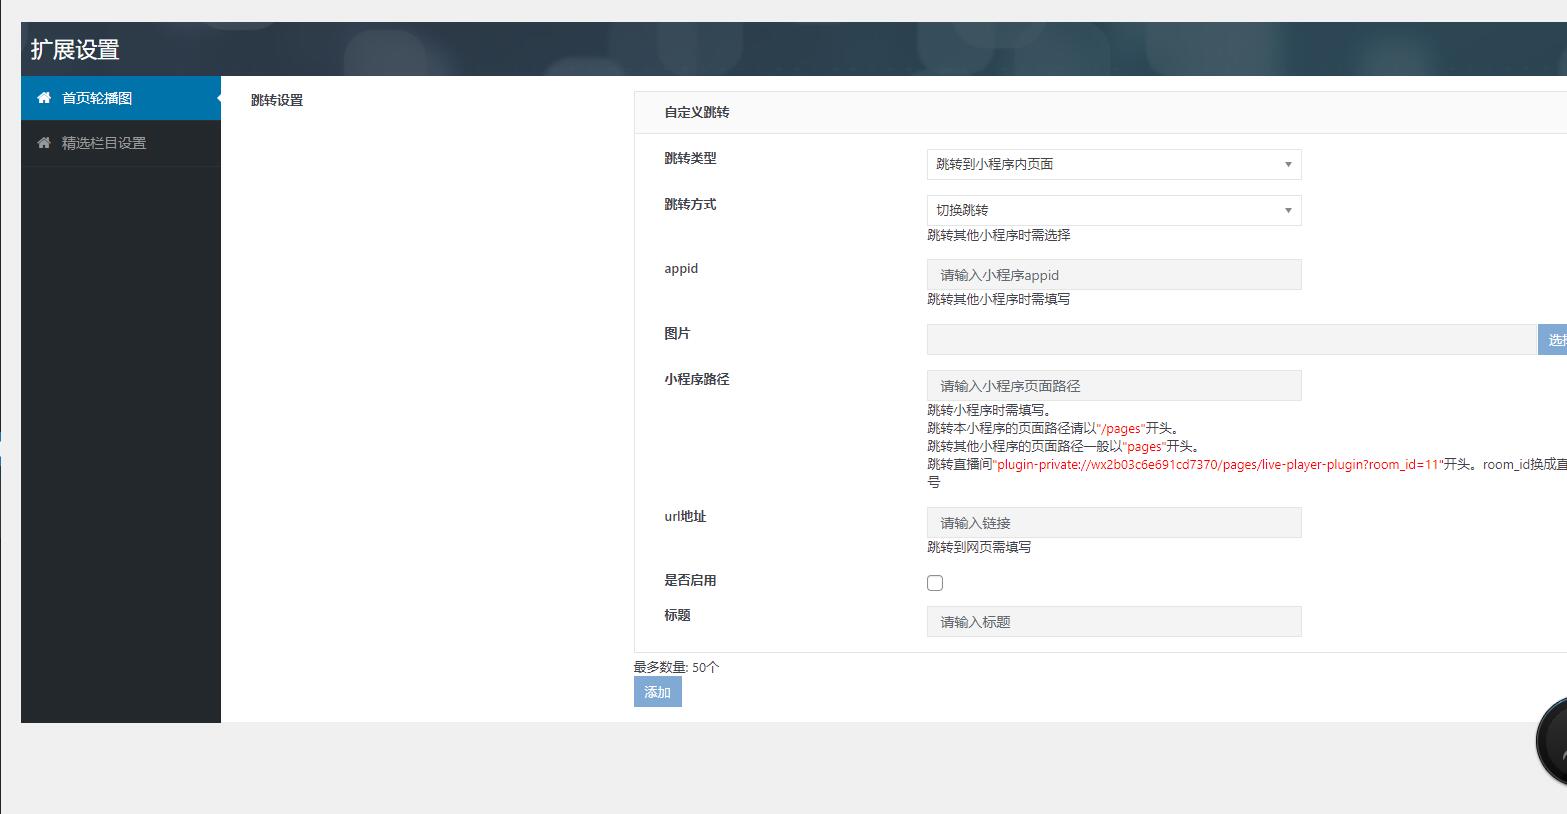The width and height of the screenshot is (1567, 814).
Task: Click the 扩展设置 page title
Action: coord(74,48)
